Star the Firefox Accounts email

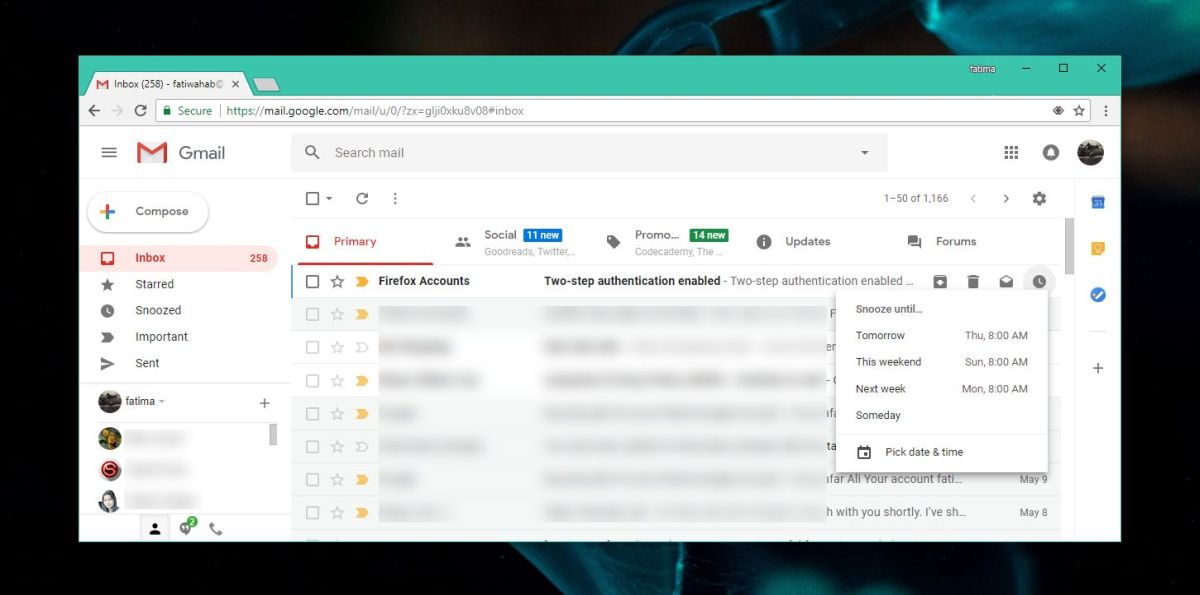[337, 282]
